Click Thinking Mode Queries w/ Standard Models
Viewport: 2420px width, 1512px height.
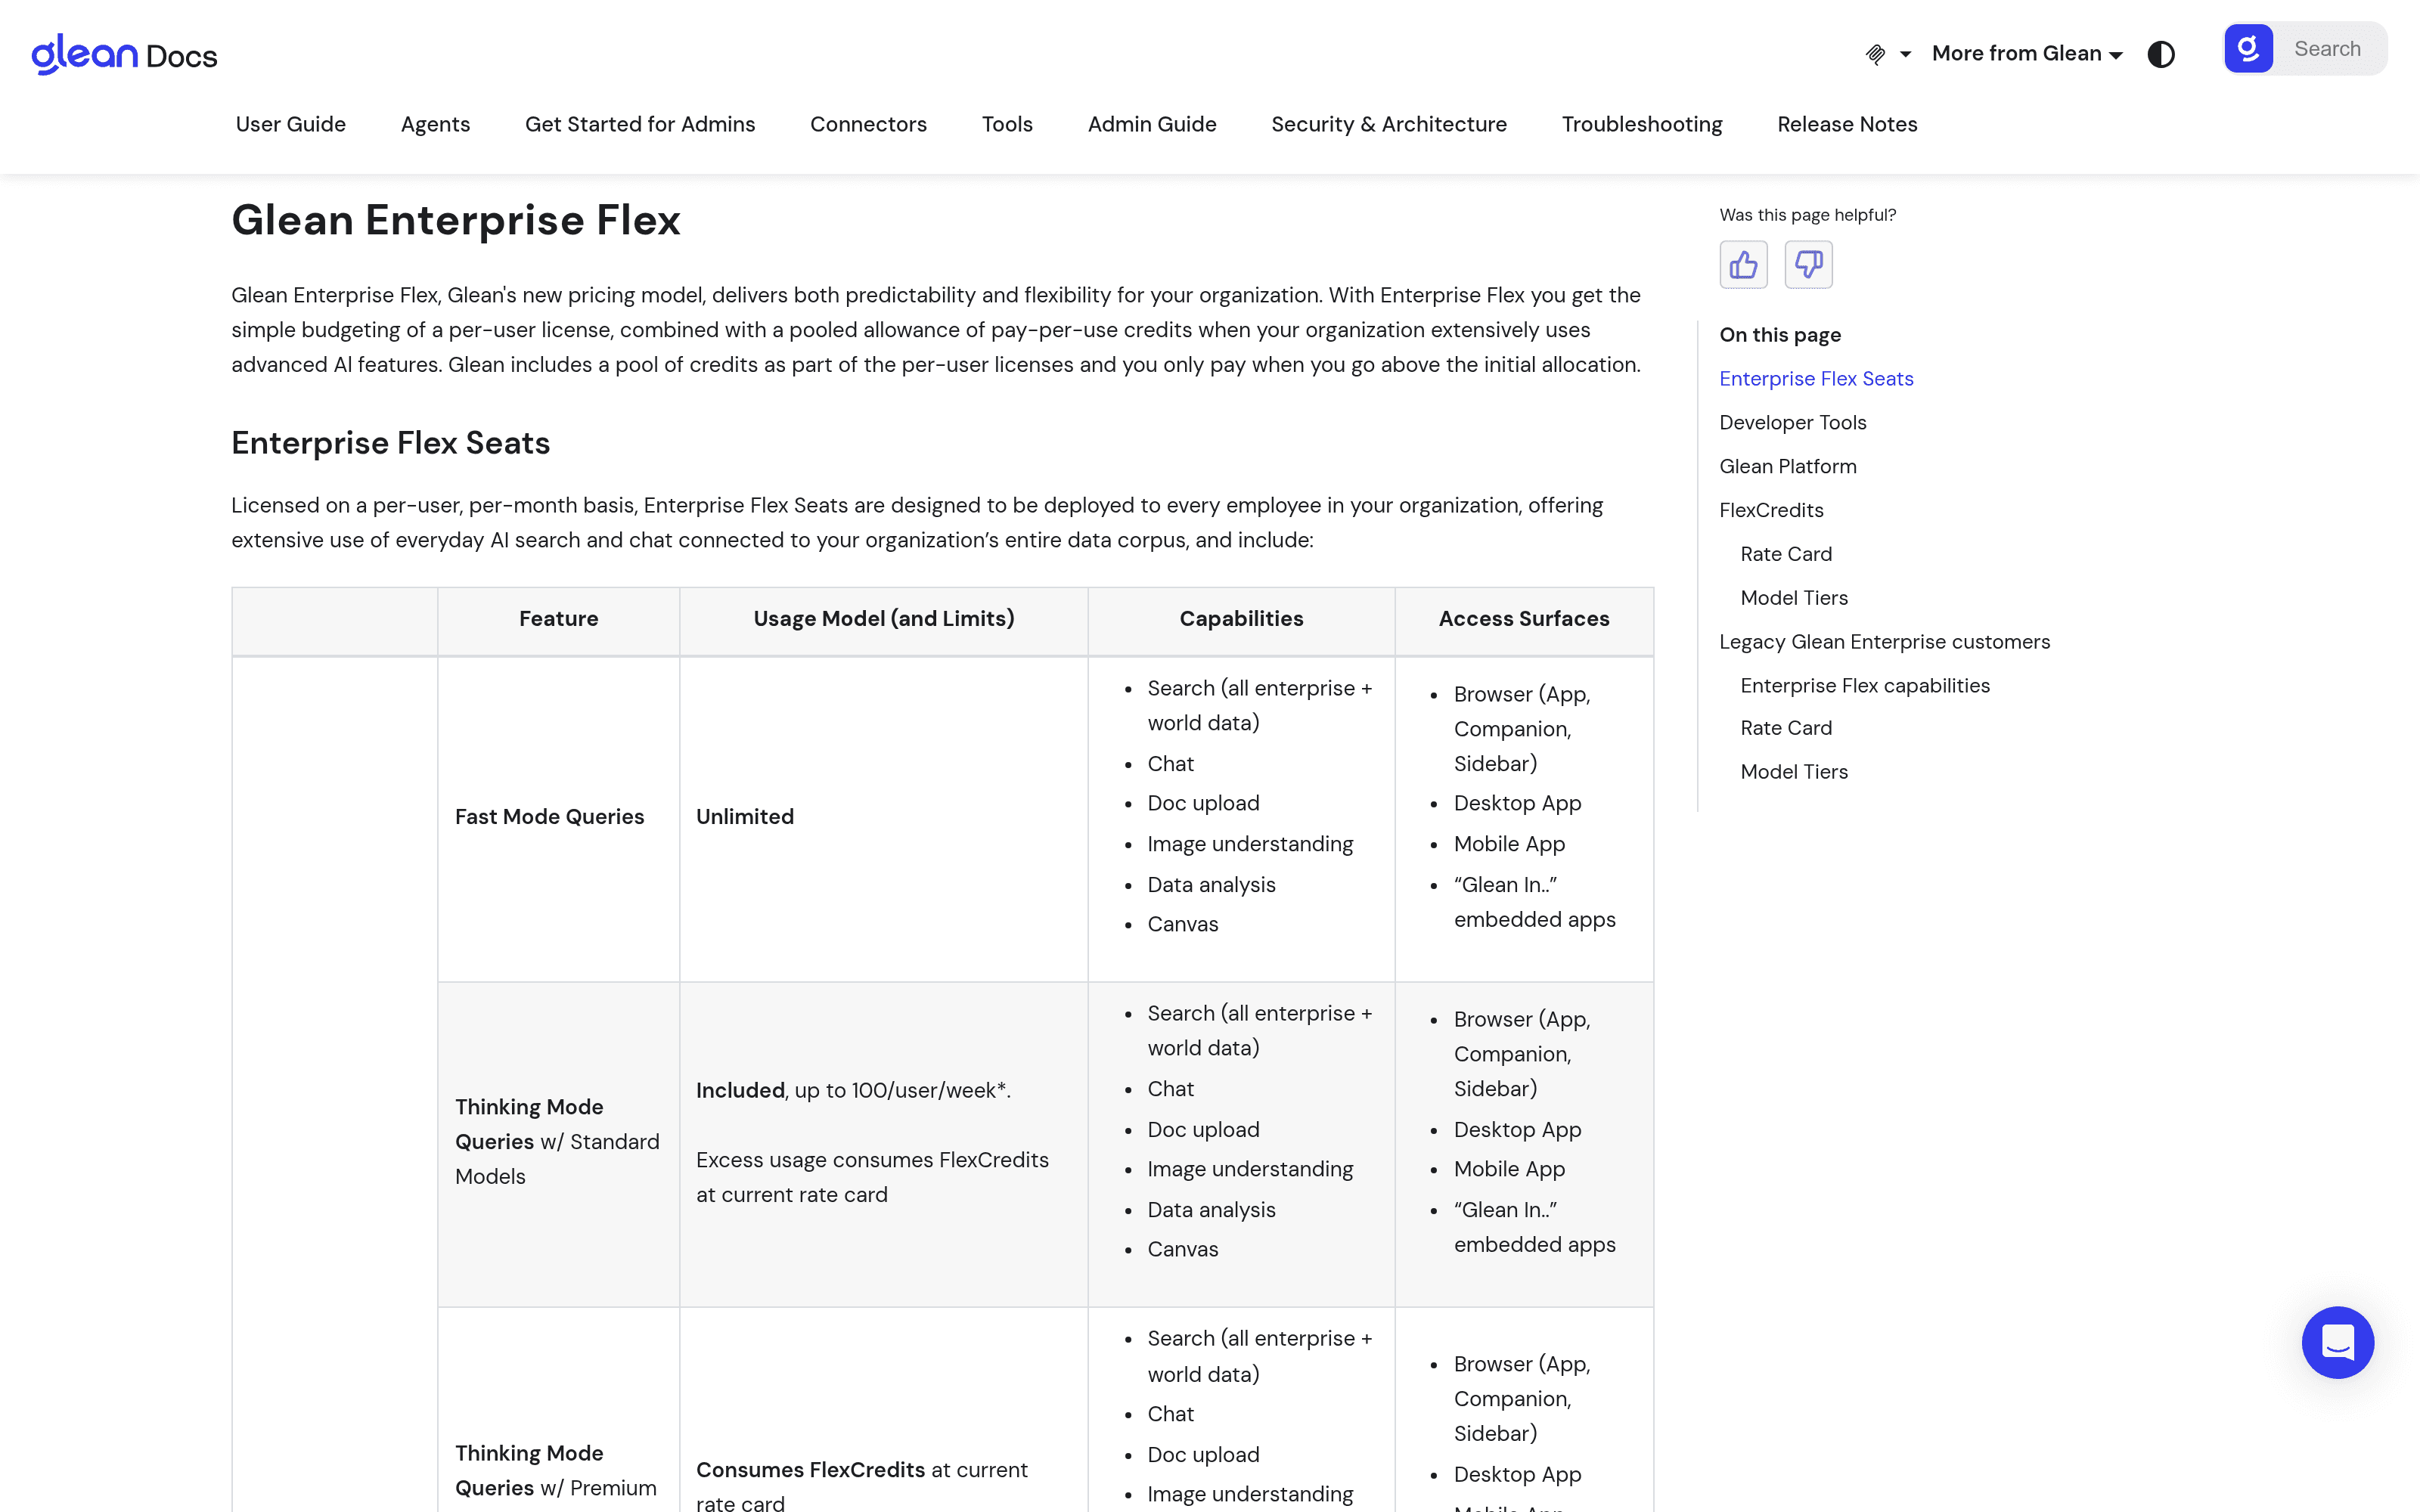coord(557,1142)
